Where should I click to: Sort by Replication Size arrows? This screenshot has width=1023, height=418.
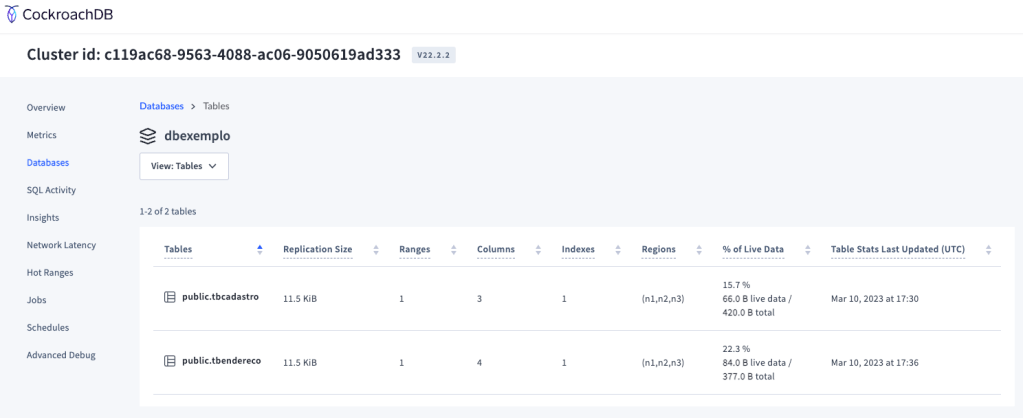pos(376,249)
